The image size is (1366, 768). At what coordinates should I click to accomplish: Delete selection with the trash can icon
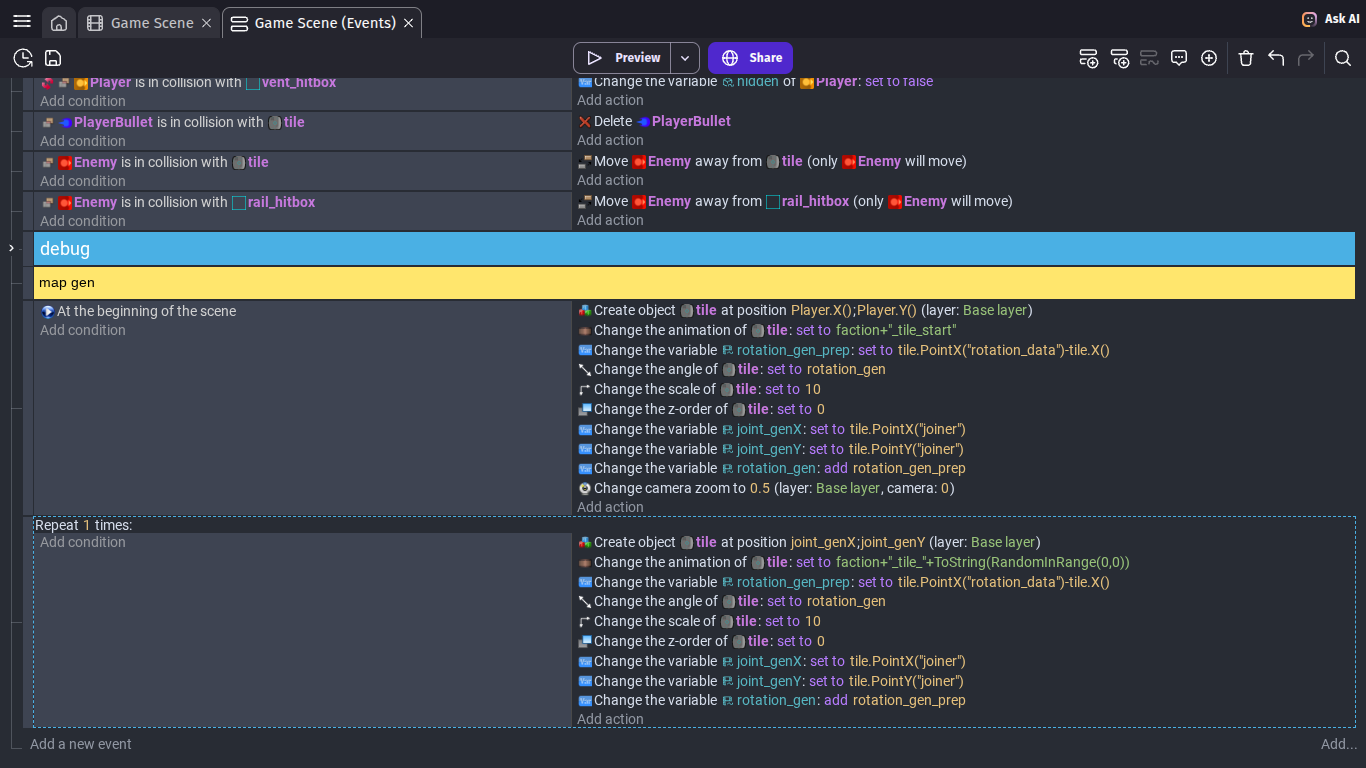point(1246,58)
